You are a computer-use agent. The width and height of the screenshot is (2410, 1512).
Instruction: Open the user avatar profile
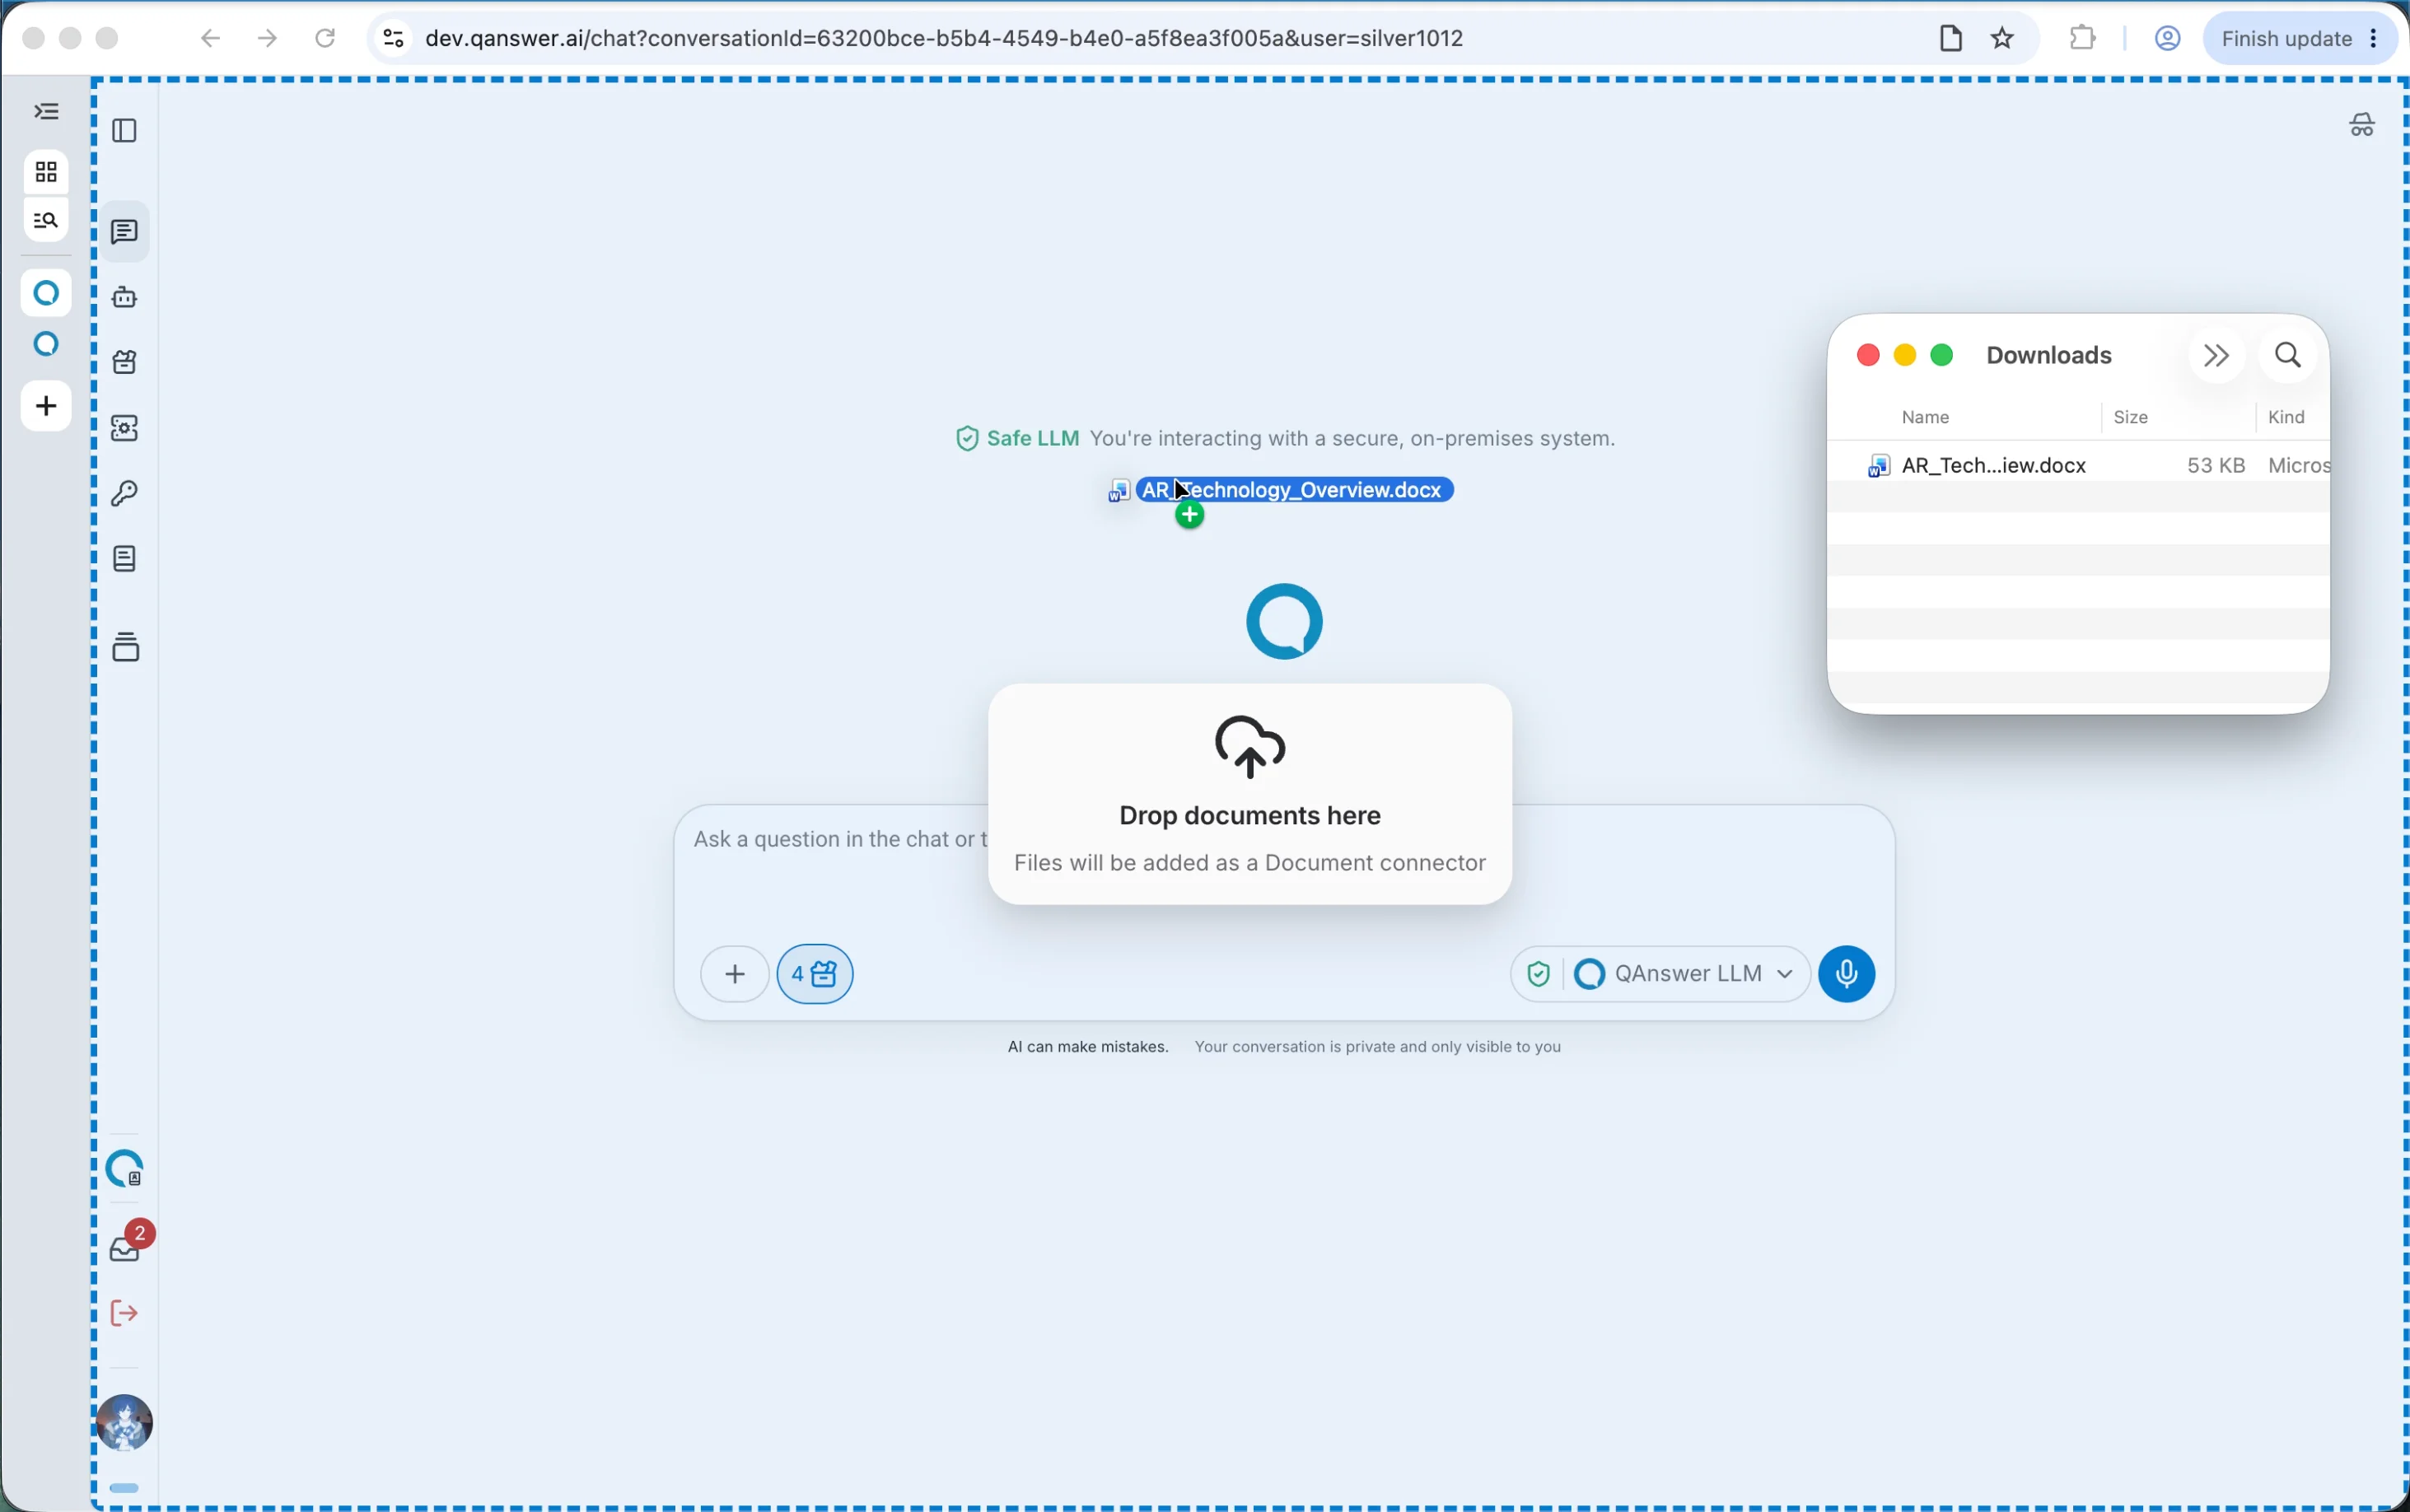tap(125, 1422)
